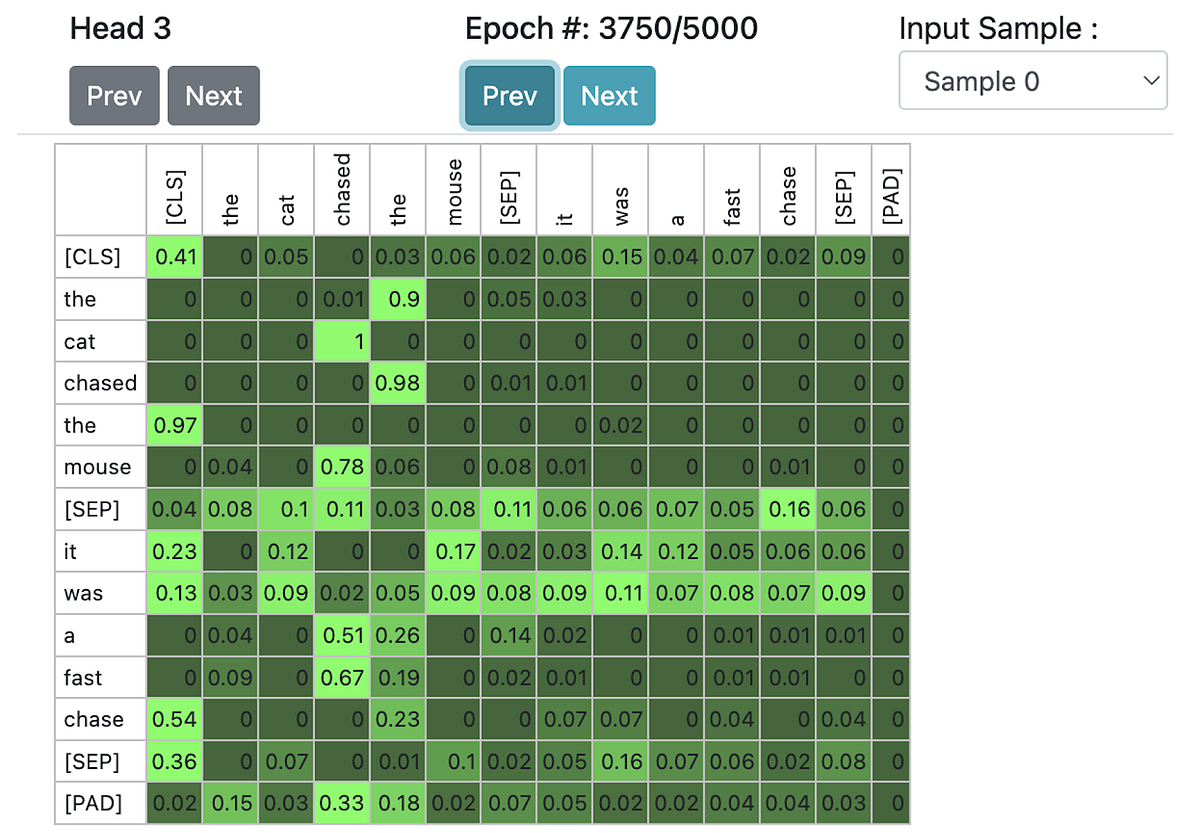Click the dropdown chevron beside Sample 0
Screen dimensions: 1200x833
pos(1150,81)
